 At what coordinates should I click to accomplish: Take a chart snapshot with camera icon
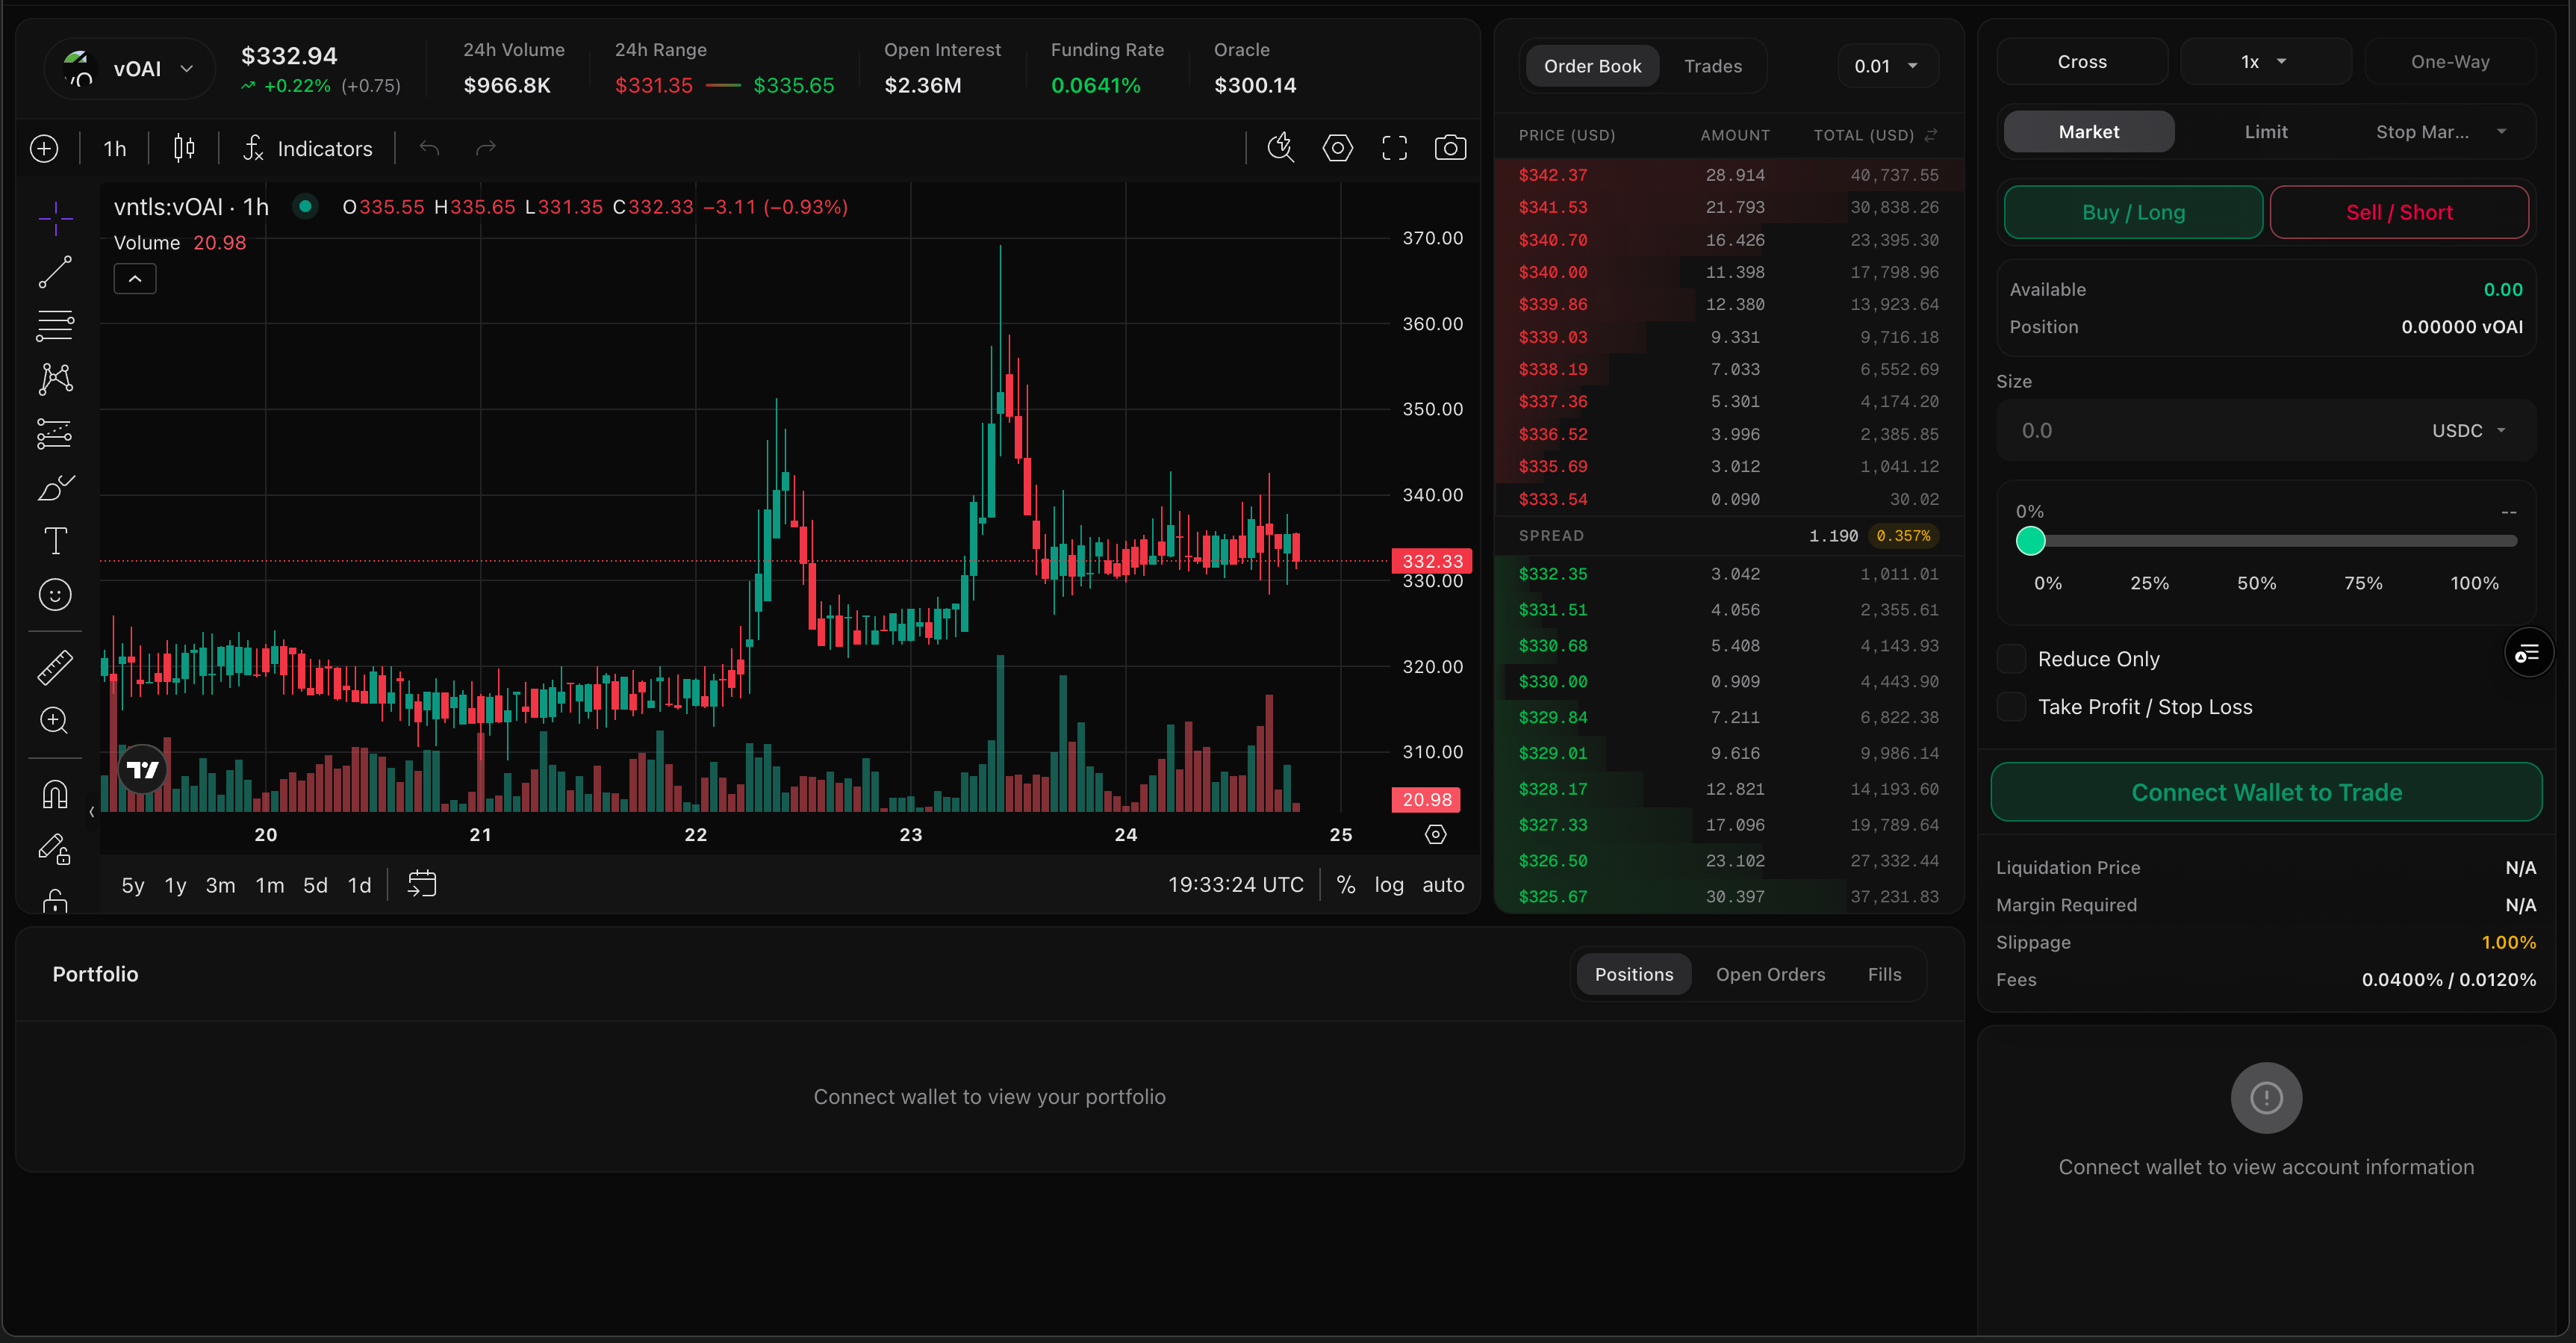click(x=1450, y=148)
